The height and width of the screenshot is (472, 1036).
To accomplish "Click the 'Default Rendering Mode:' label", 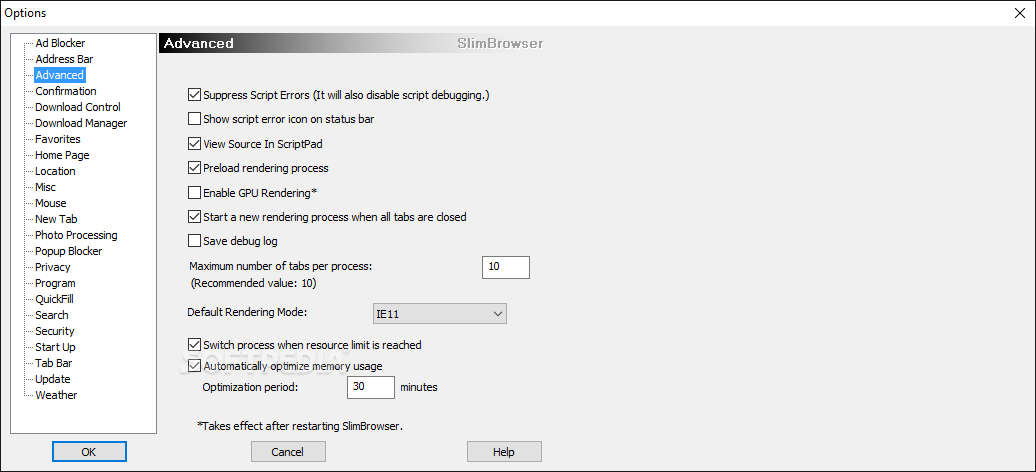I will pos(248,311).
